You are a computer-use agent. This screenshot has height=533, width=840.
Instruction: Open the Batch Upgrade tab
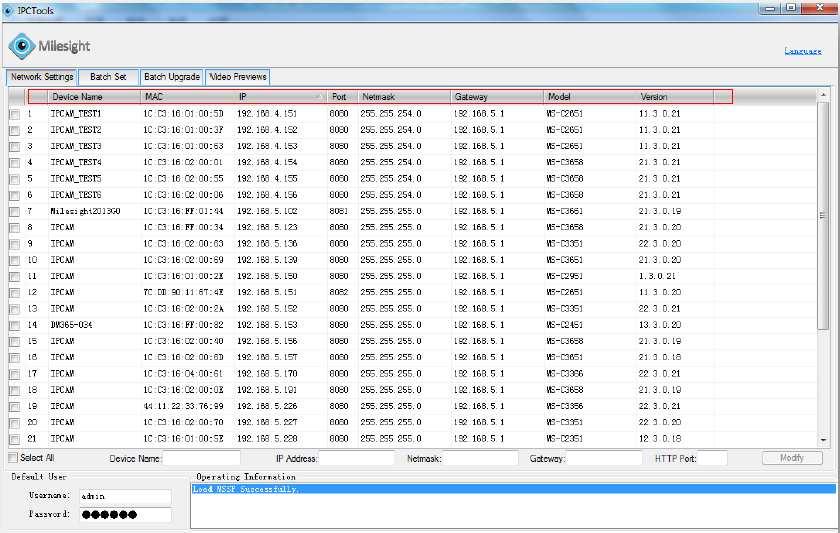pyautogui.click(x=172, y=77)
